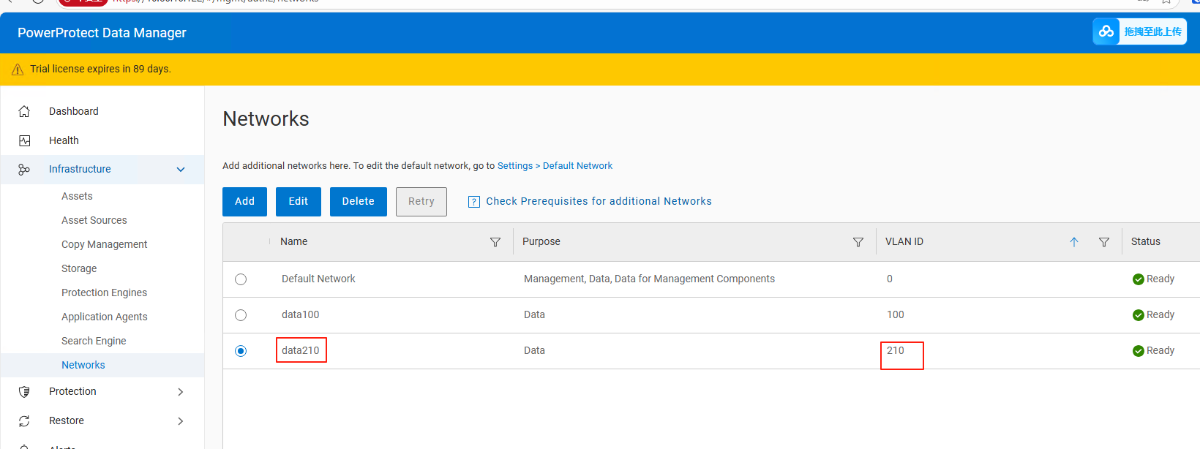
Task: Sort by VLAN ID ascending arrow
Action: [1074, 242]
